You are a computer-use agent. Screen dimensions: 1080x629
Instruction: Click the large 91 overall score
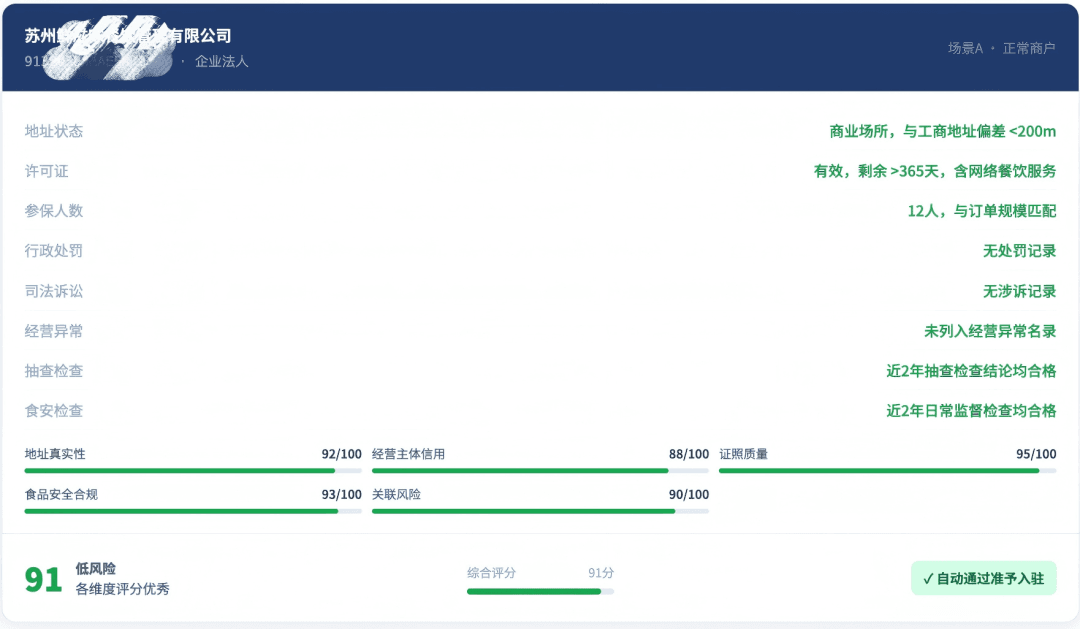43,579
